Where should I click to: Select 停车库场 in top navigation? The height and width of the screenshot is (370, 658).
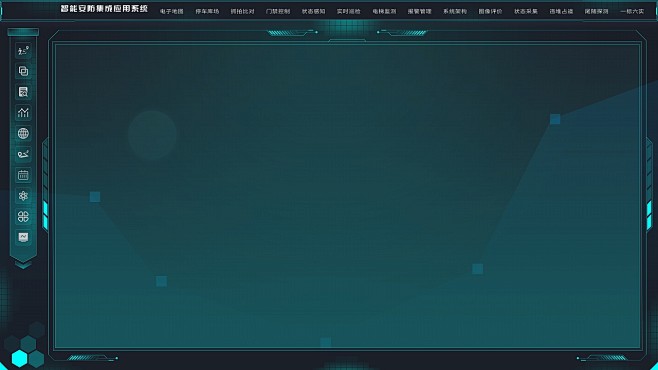[x=207, y=11]
